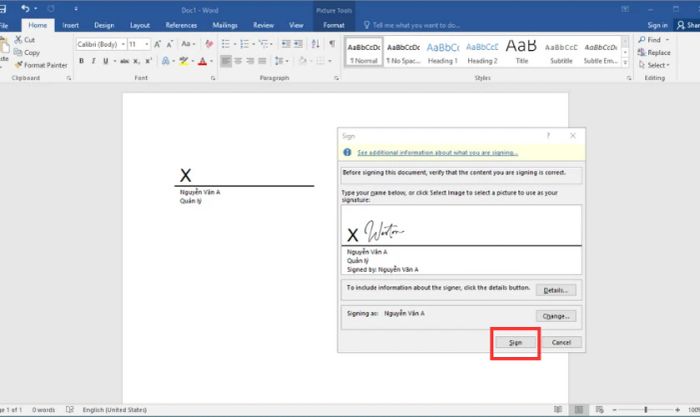Apply red font color button
The width and height of the screenshot is (700, 417).
pyautogui.click(x=203, y=61)
